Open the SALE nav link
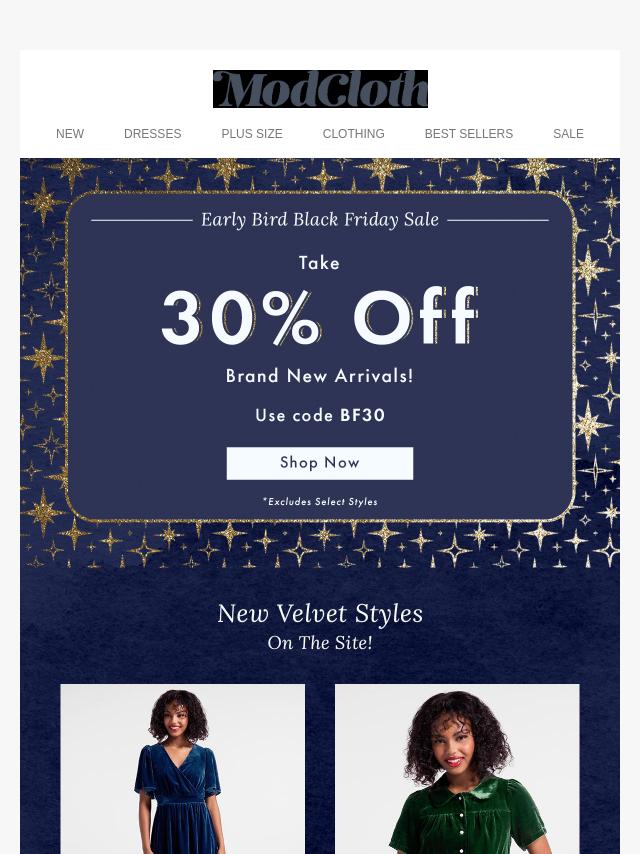 pyautogui.click(x=568, y=133)
